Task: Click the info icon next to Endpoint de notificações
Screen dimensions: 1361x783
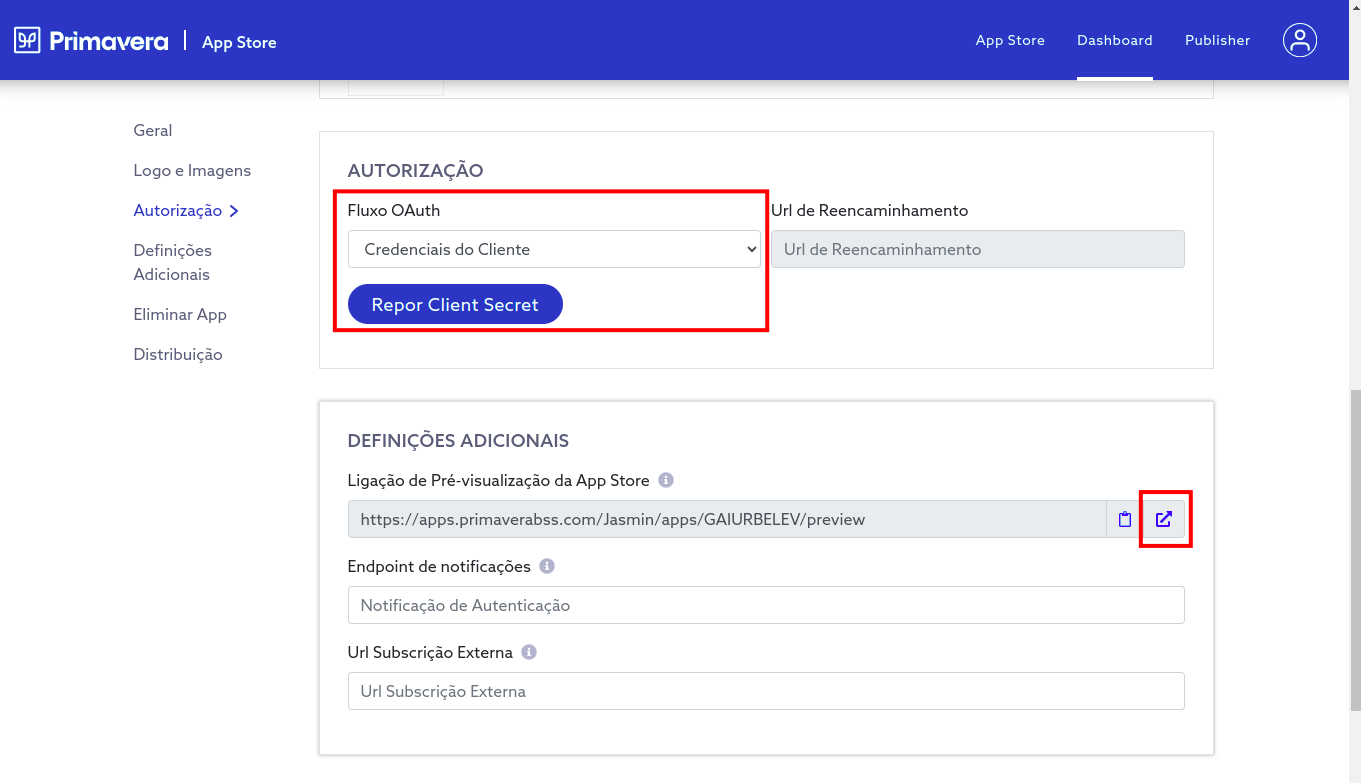Action: [546, 565]
